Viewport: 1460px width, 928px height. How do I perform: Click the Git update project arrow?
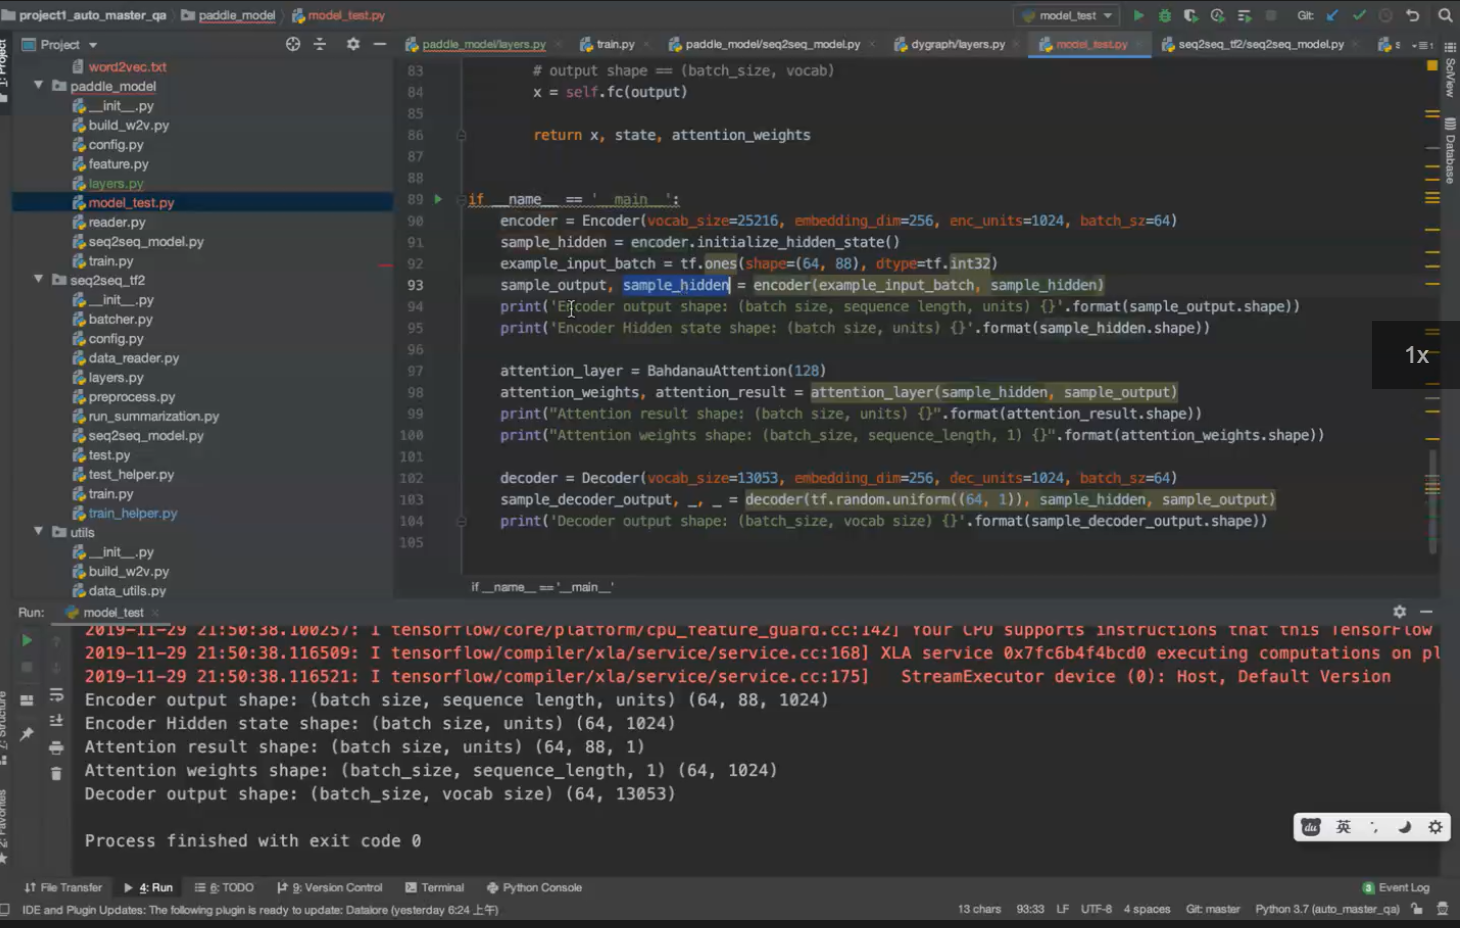tap(1333, 15)
